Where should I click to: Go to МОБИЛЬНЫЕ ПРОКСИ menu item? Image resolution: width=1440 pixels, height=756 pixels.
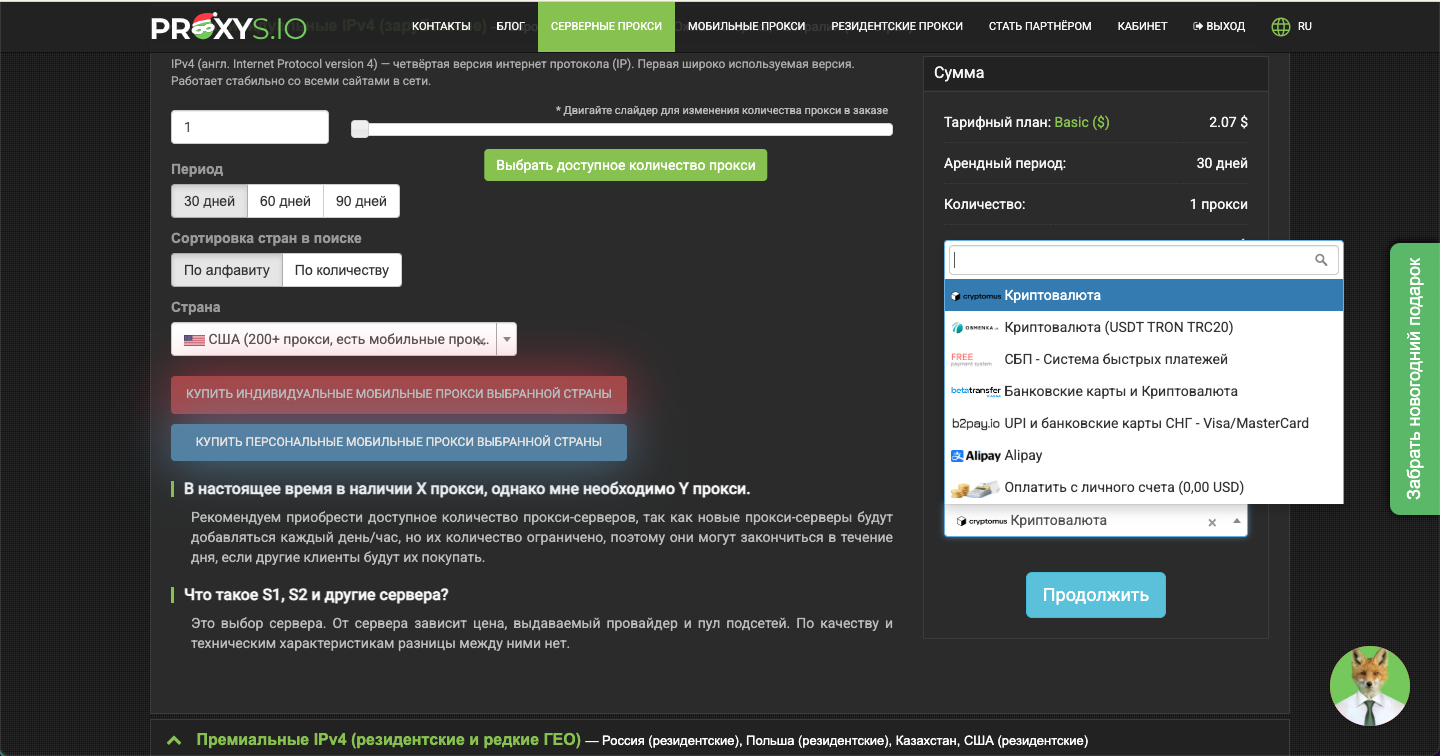[747, 27]
